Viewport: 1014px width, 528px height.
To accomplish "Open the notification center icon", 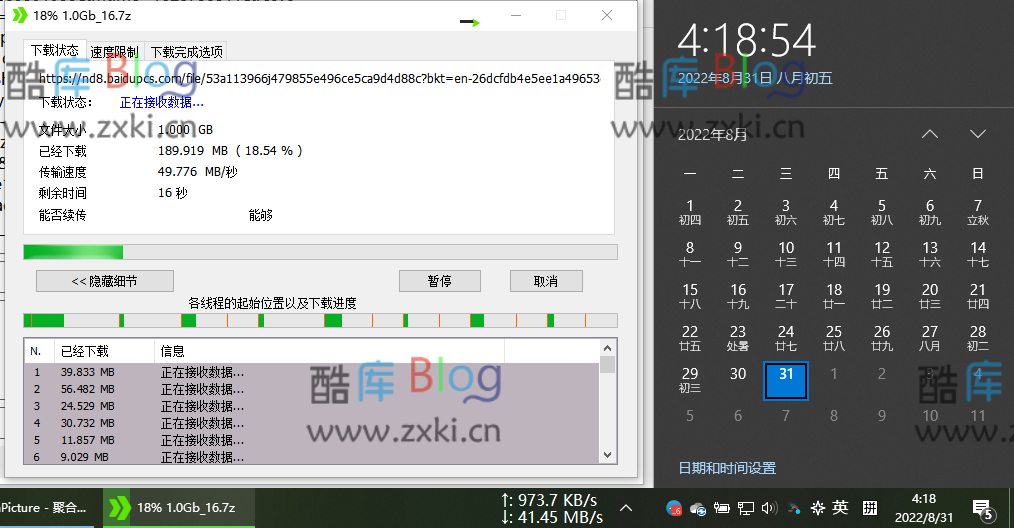I will click(983, 508).
